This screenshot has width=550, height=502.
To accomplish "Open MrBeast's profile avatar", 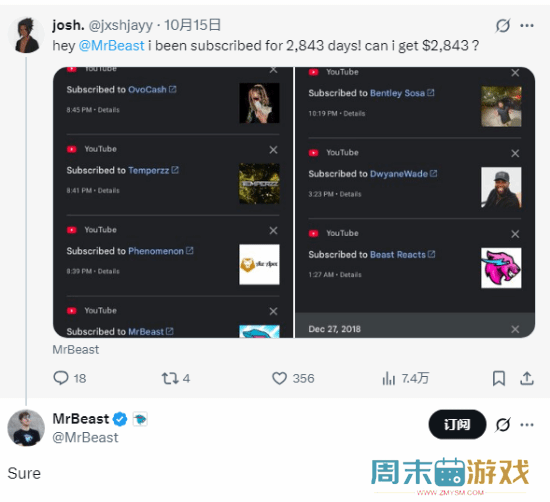I will [26, 428].
